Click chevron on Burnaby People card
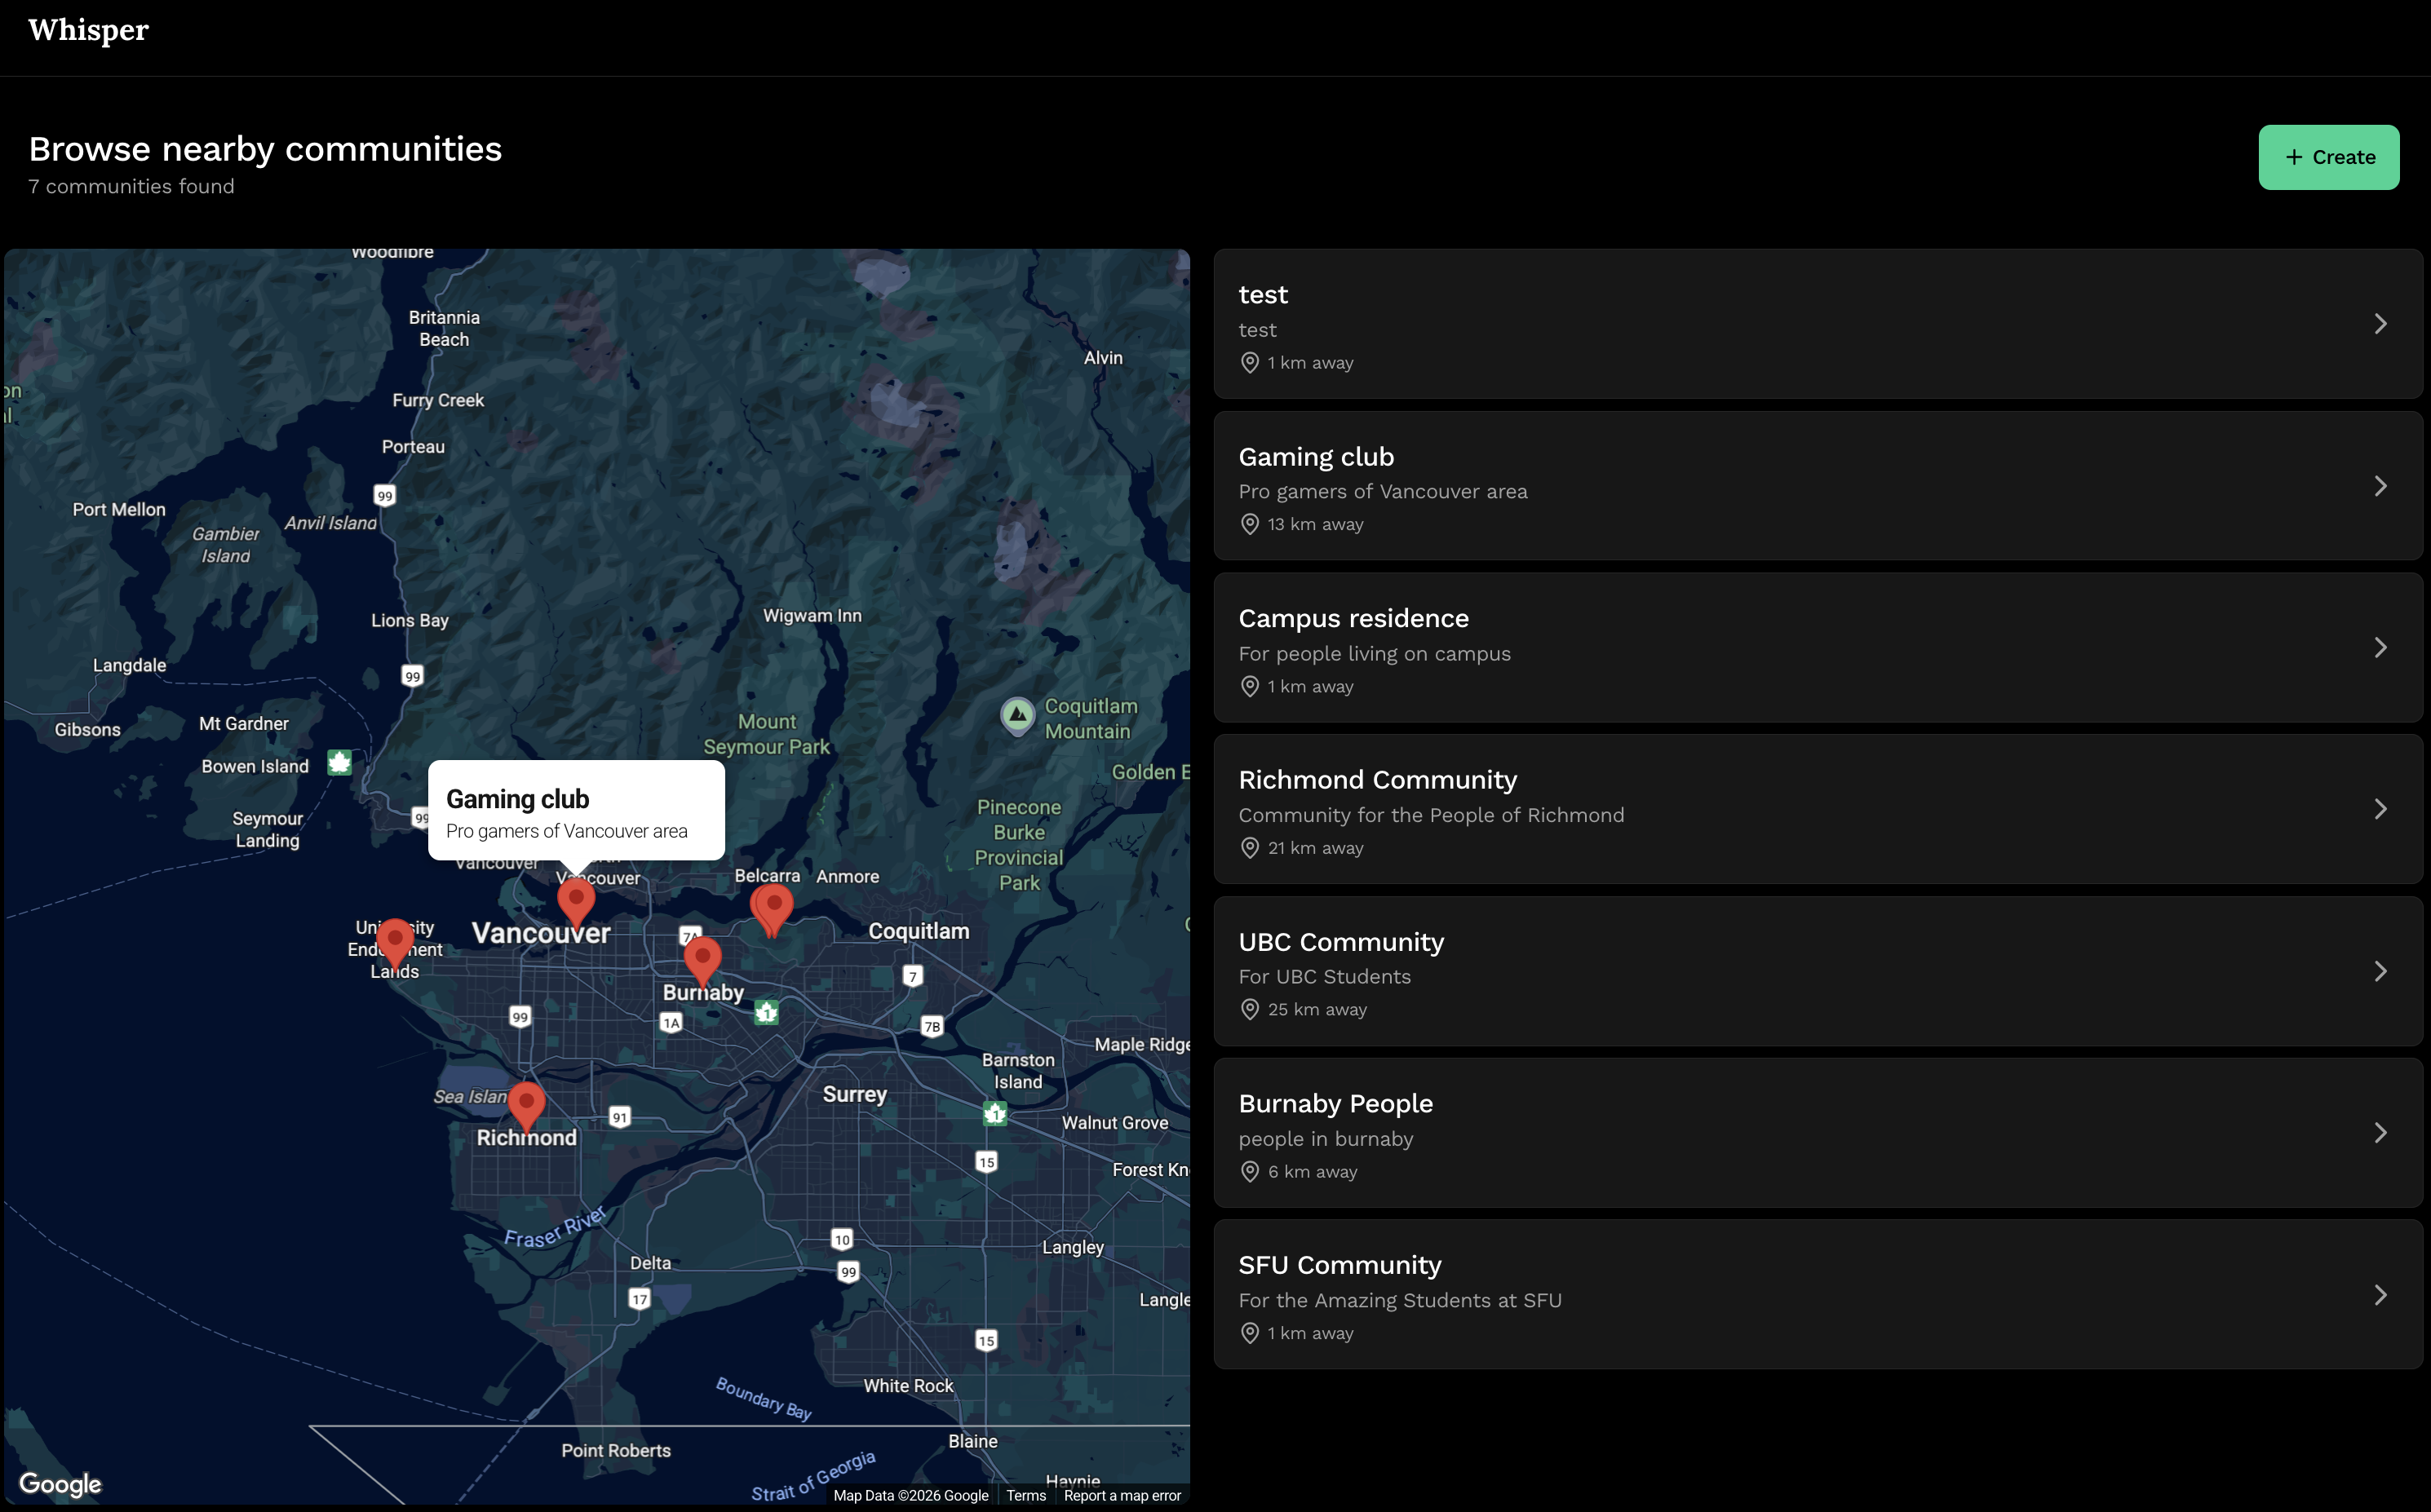The image size is (2431, 1512). pyautogui.click(x=2380, y=1133)
